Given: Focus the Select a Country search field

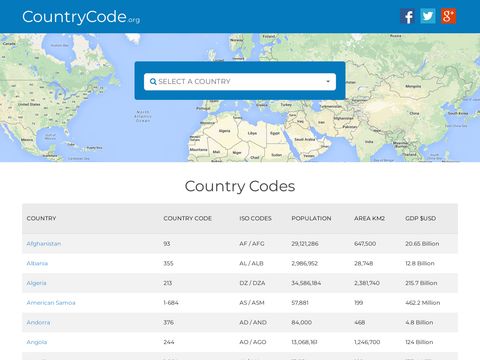Looking at the screenshot, I should click(x=240, y=82).
